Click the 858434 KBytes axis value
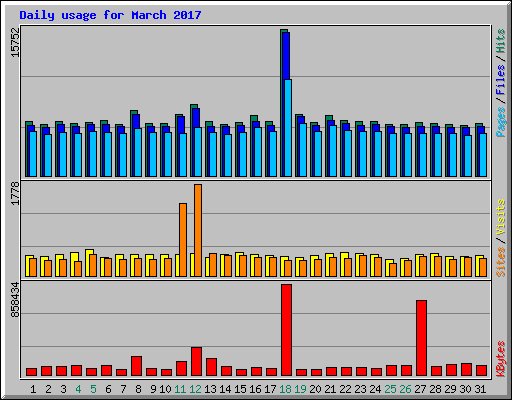 (x=15, y=300)
